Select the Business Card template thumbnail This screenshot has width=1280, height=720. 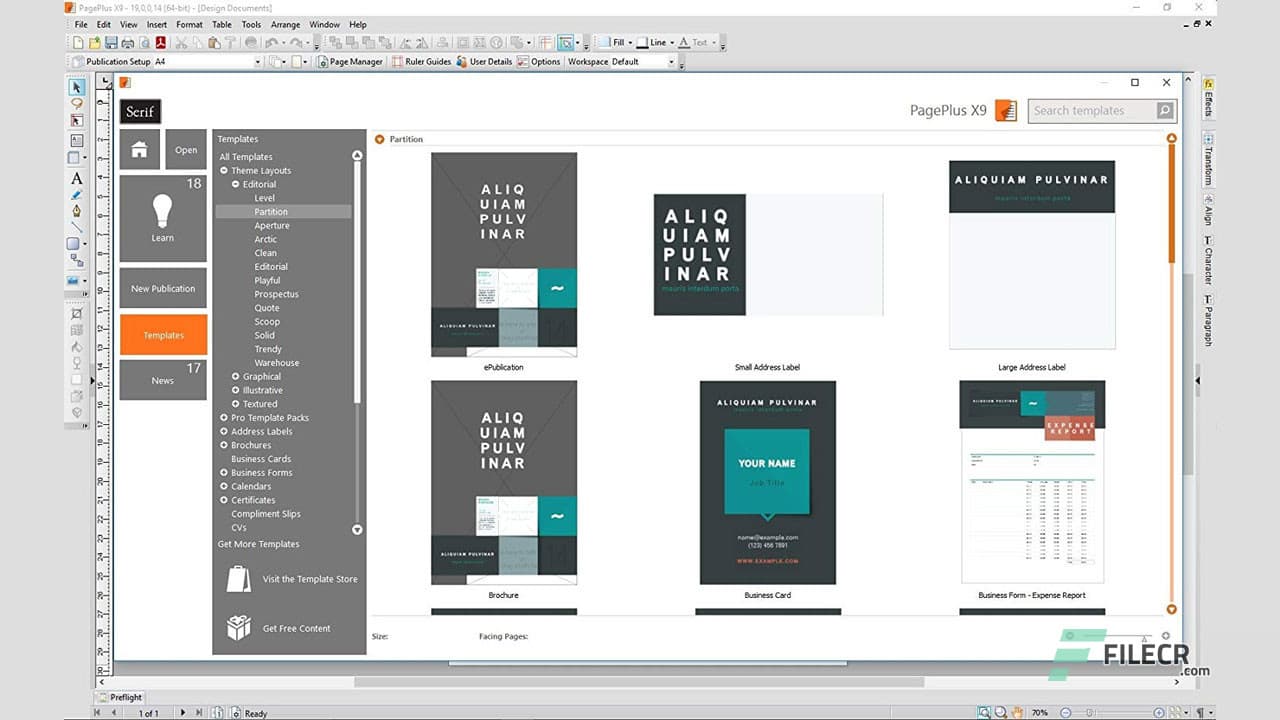[x=767, y=482]
